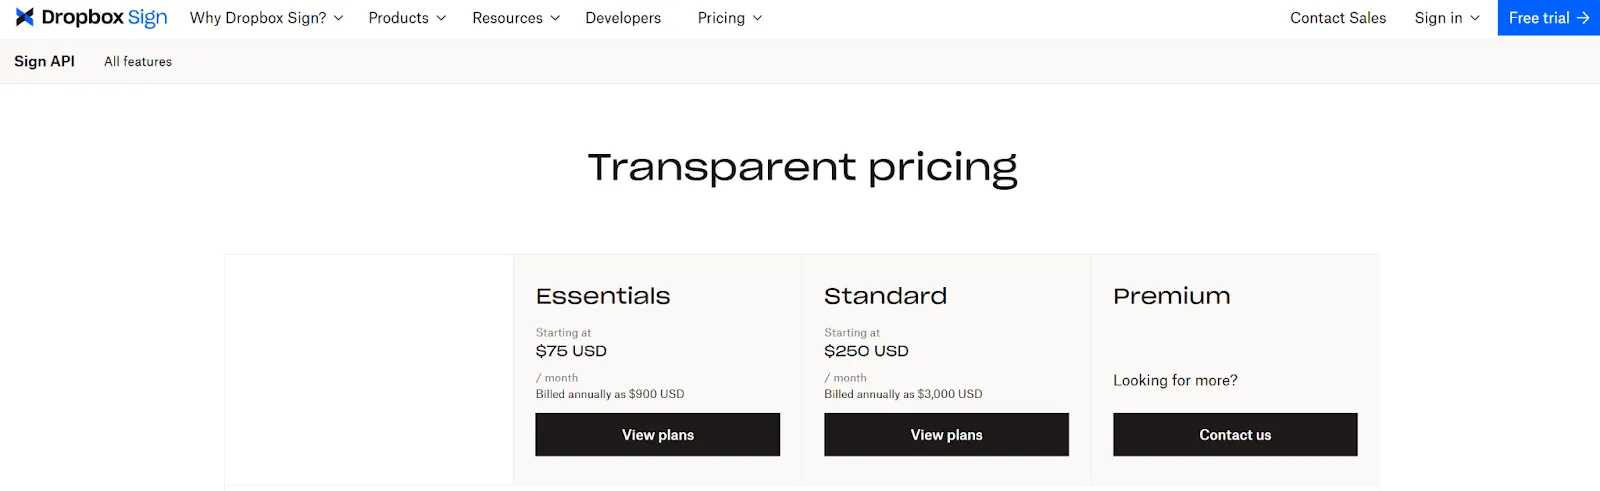Select the Sign API tab
Viewport: 1600px width, 491px height.
(44, 61)
